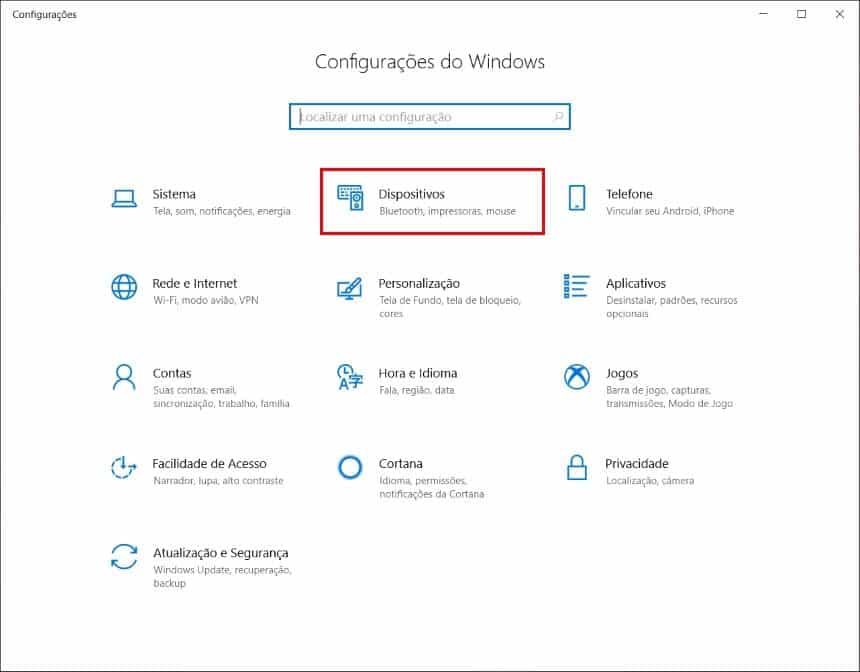Click the Contas heading
Screen dimensions: 860x672
(x=172, y=373)
